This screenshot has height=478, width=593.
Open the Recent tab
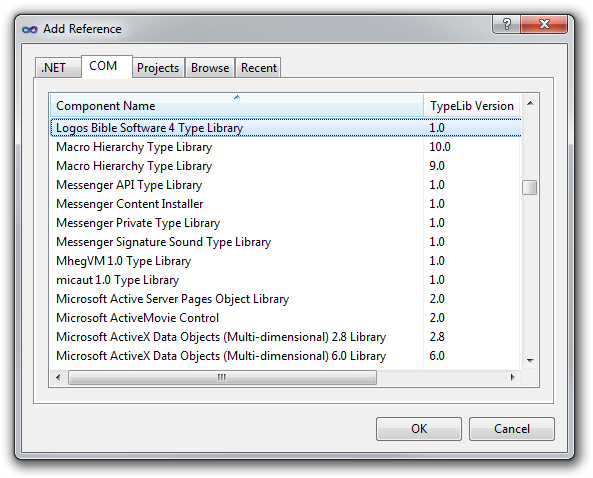pos(259,68)
